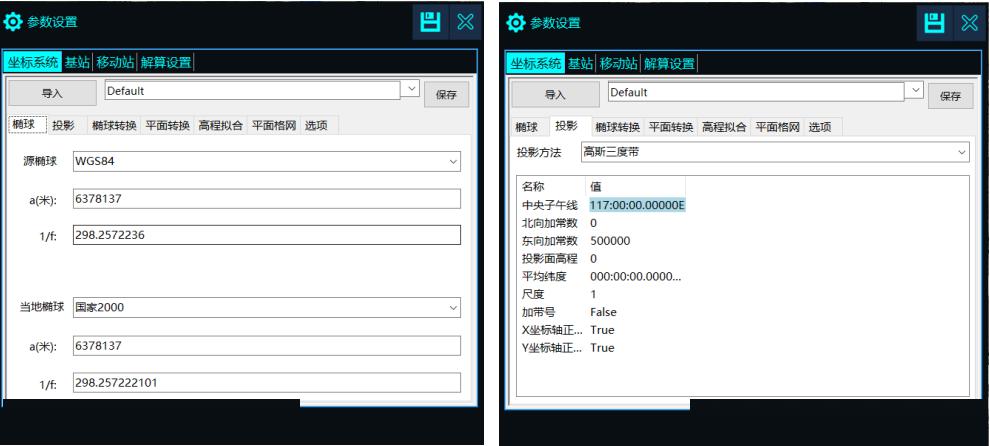Click 保存 button in right window

tap(950, 96)
